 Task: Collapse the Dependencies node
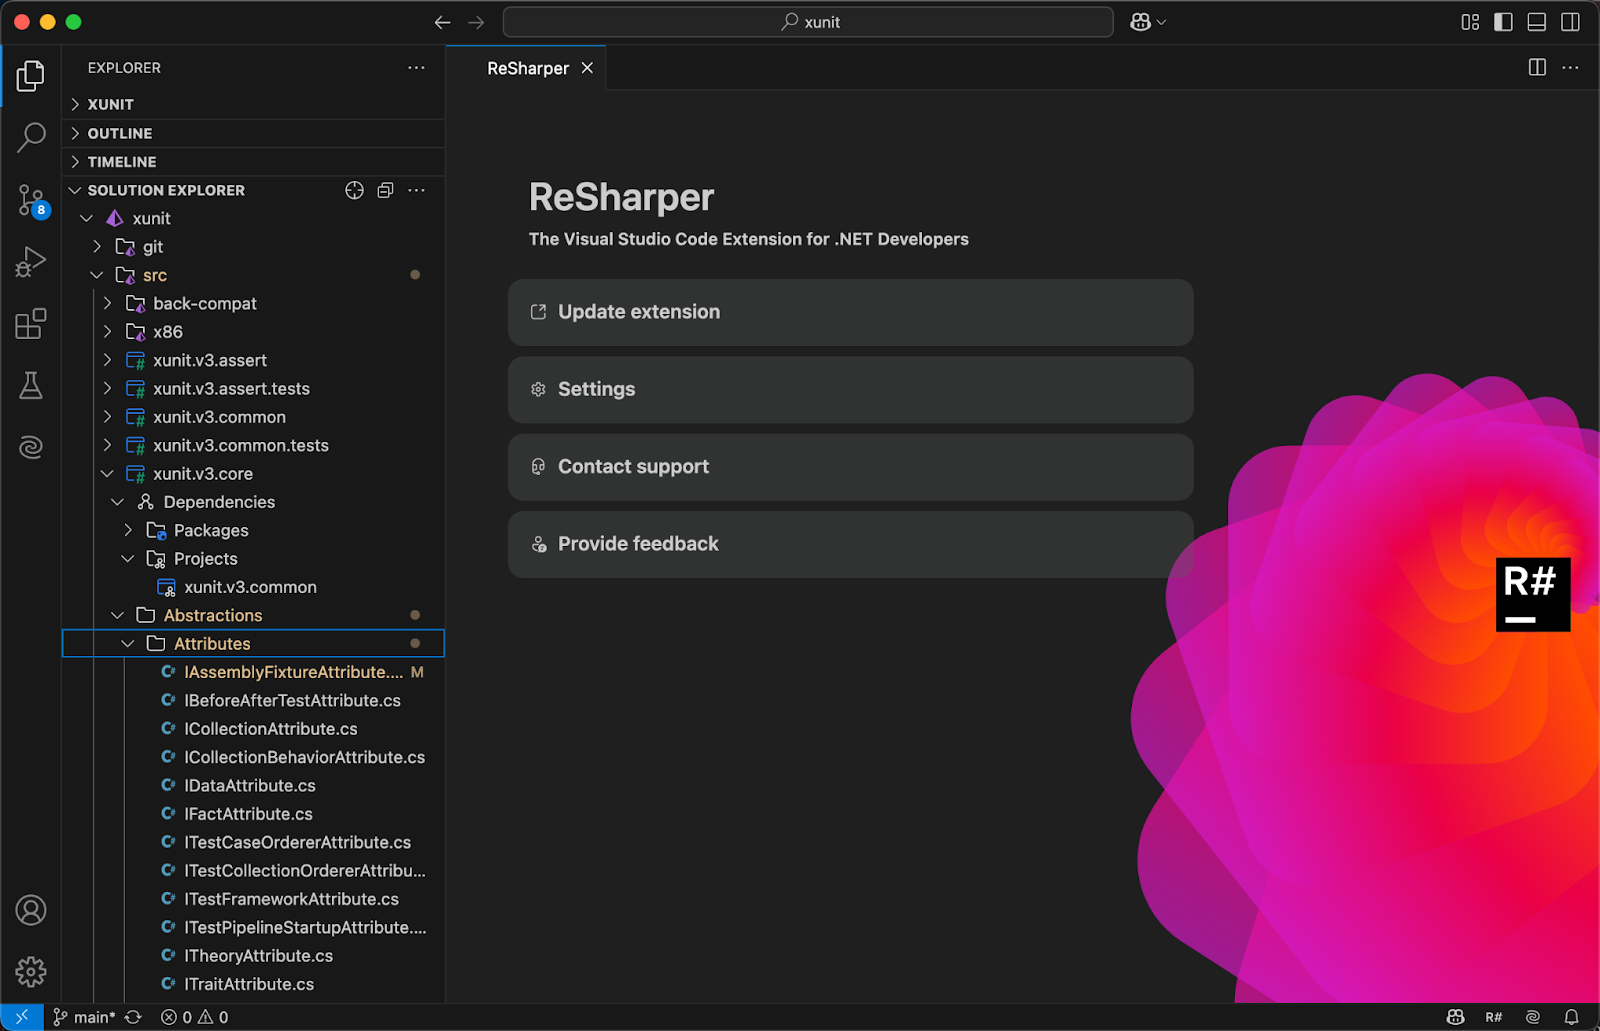(117, 502)
